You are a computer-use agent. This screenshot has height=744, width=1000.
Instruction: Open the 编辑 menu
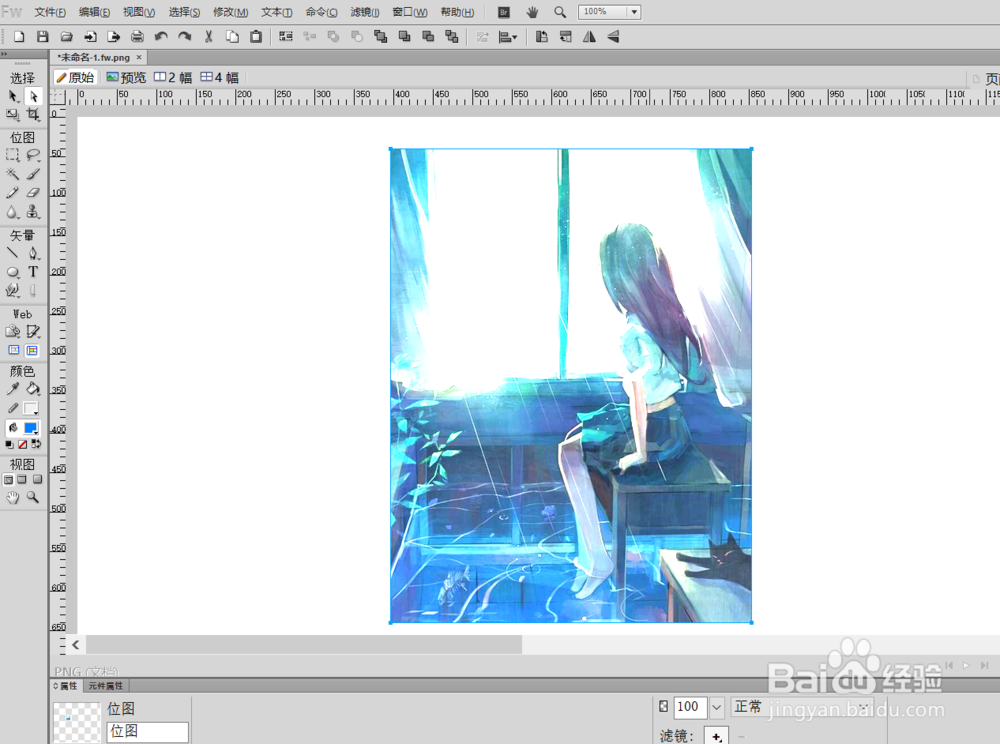click(94, 12)
